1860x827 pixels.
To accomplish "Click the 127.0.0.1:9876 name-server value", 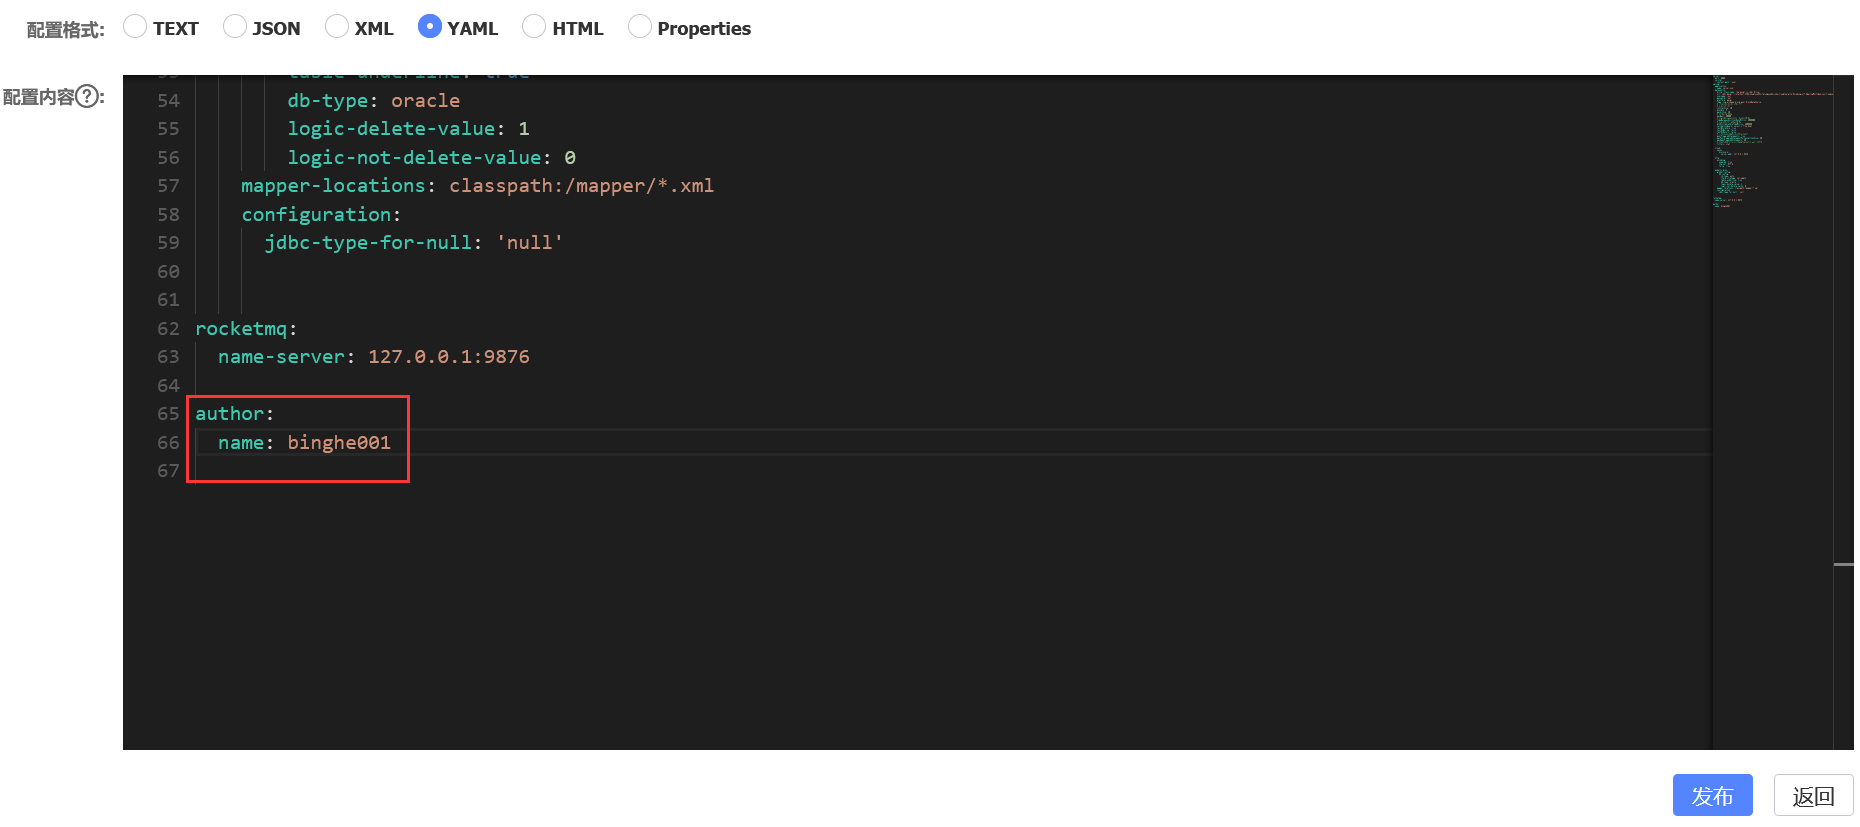I will click(448, 357).
